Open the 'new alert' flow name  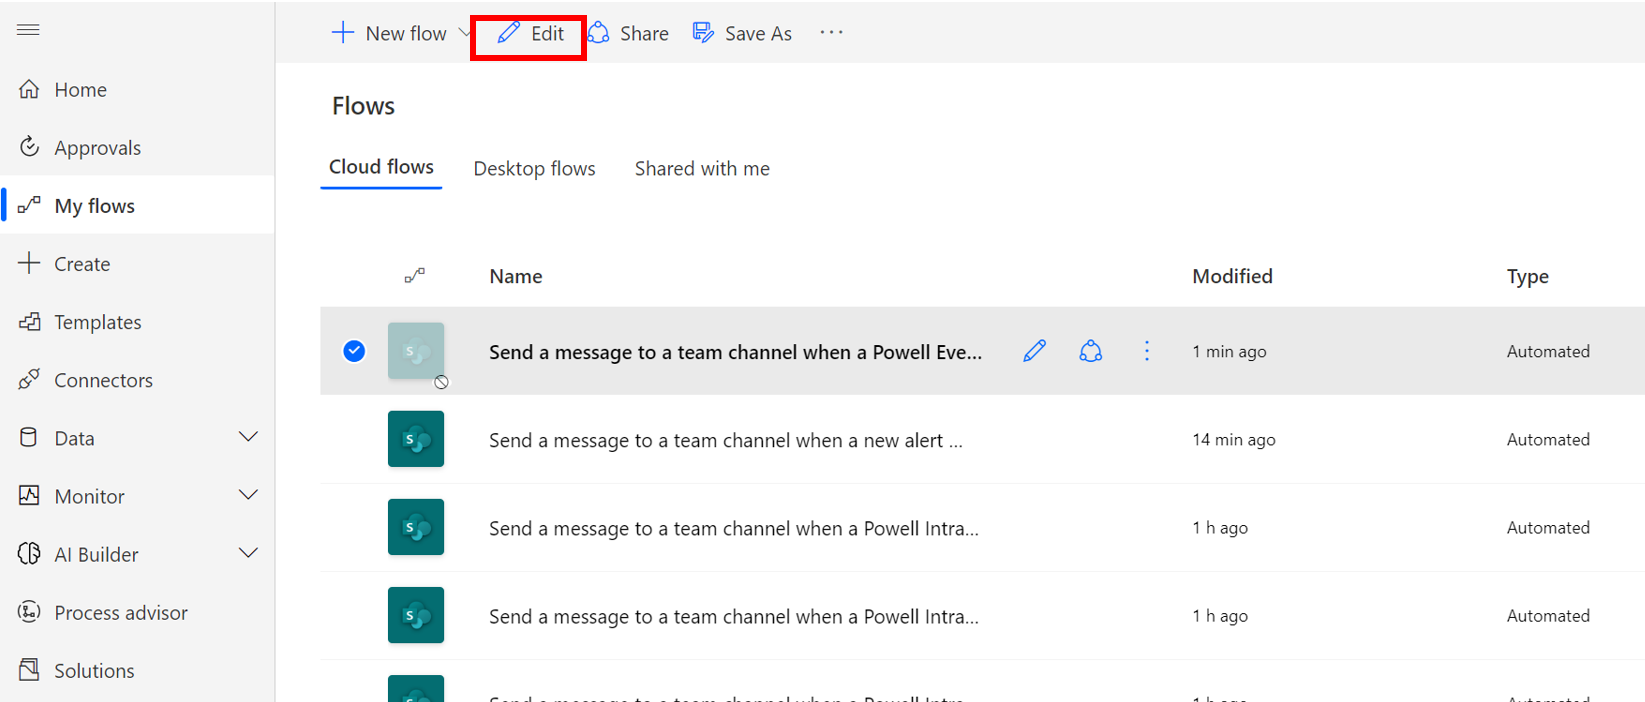(x=726, y=440)
